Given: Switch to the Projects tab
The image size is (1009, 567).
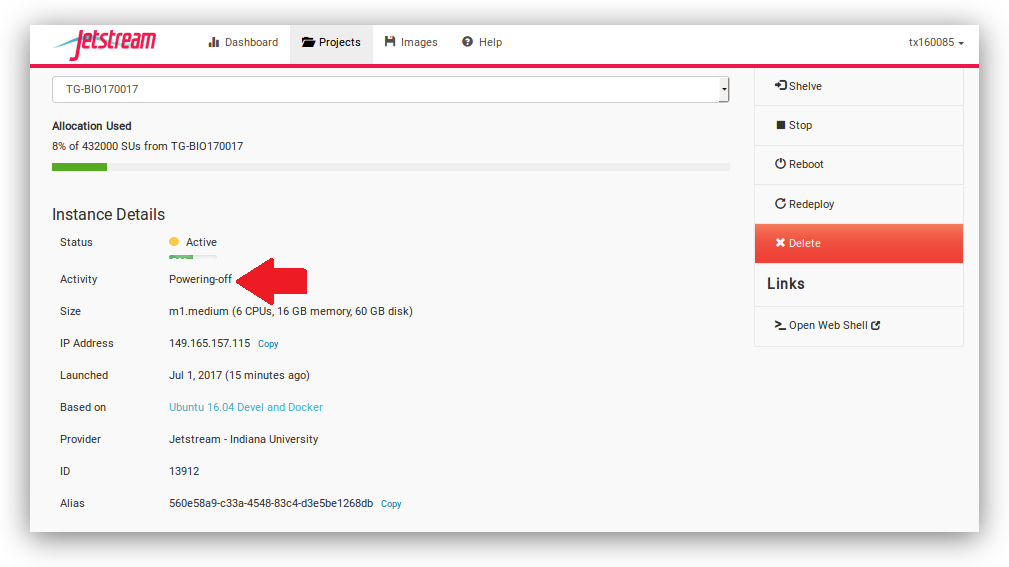Looking at the screenshot, I should coord(331,43).
